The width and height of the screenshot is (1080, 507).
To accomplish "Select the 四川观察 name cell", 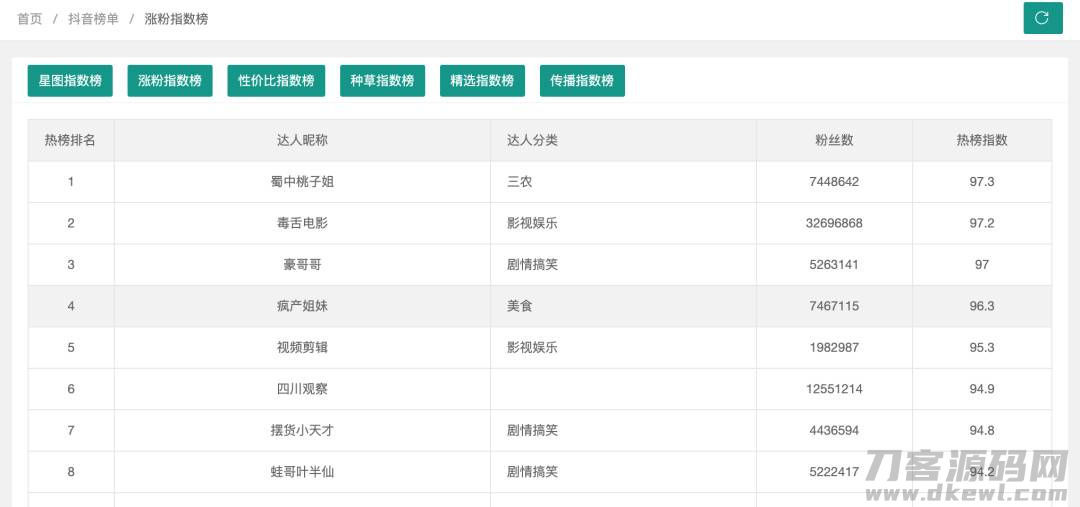I will [x=302, y=389].
